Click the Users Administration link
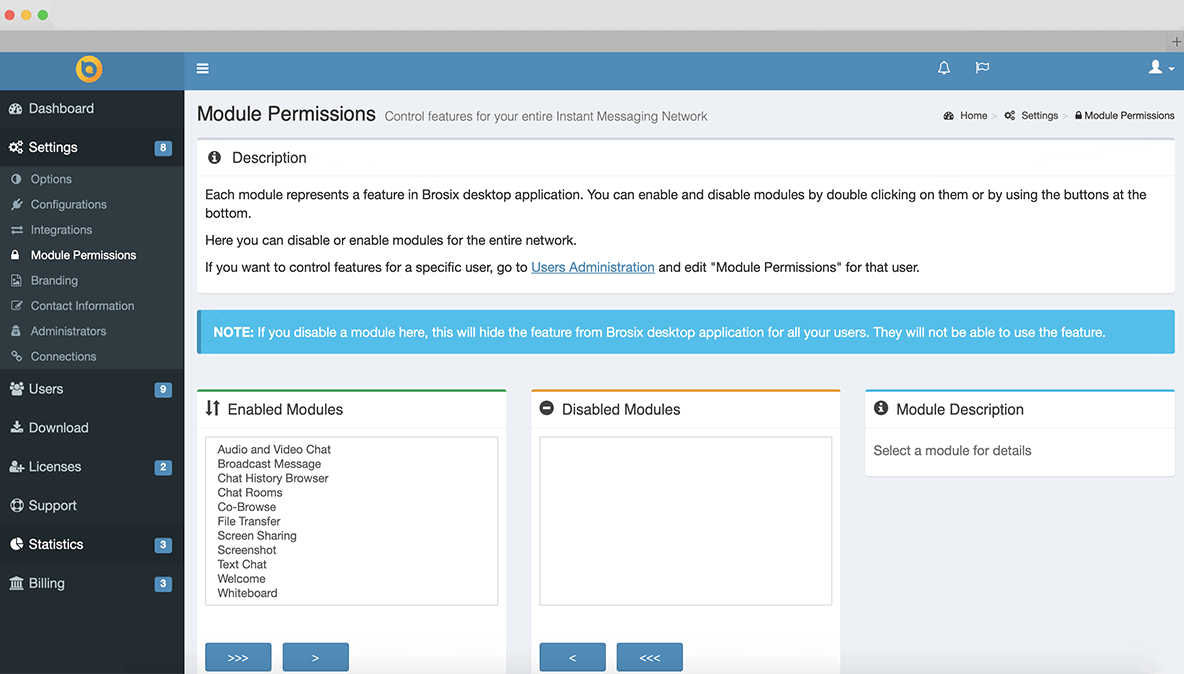Screen dimensions: 1184x674 pyautogui.click(x=592, y=268)
